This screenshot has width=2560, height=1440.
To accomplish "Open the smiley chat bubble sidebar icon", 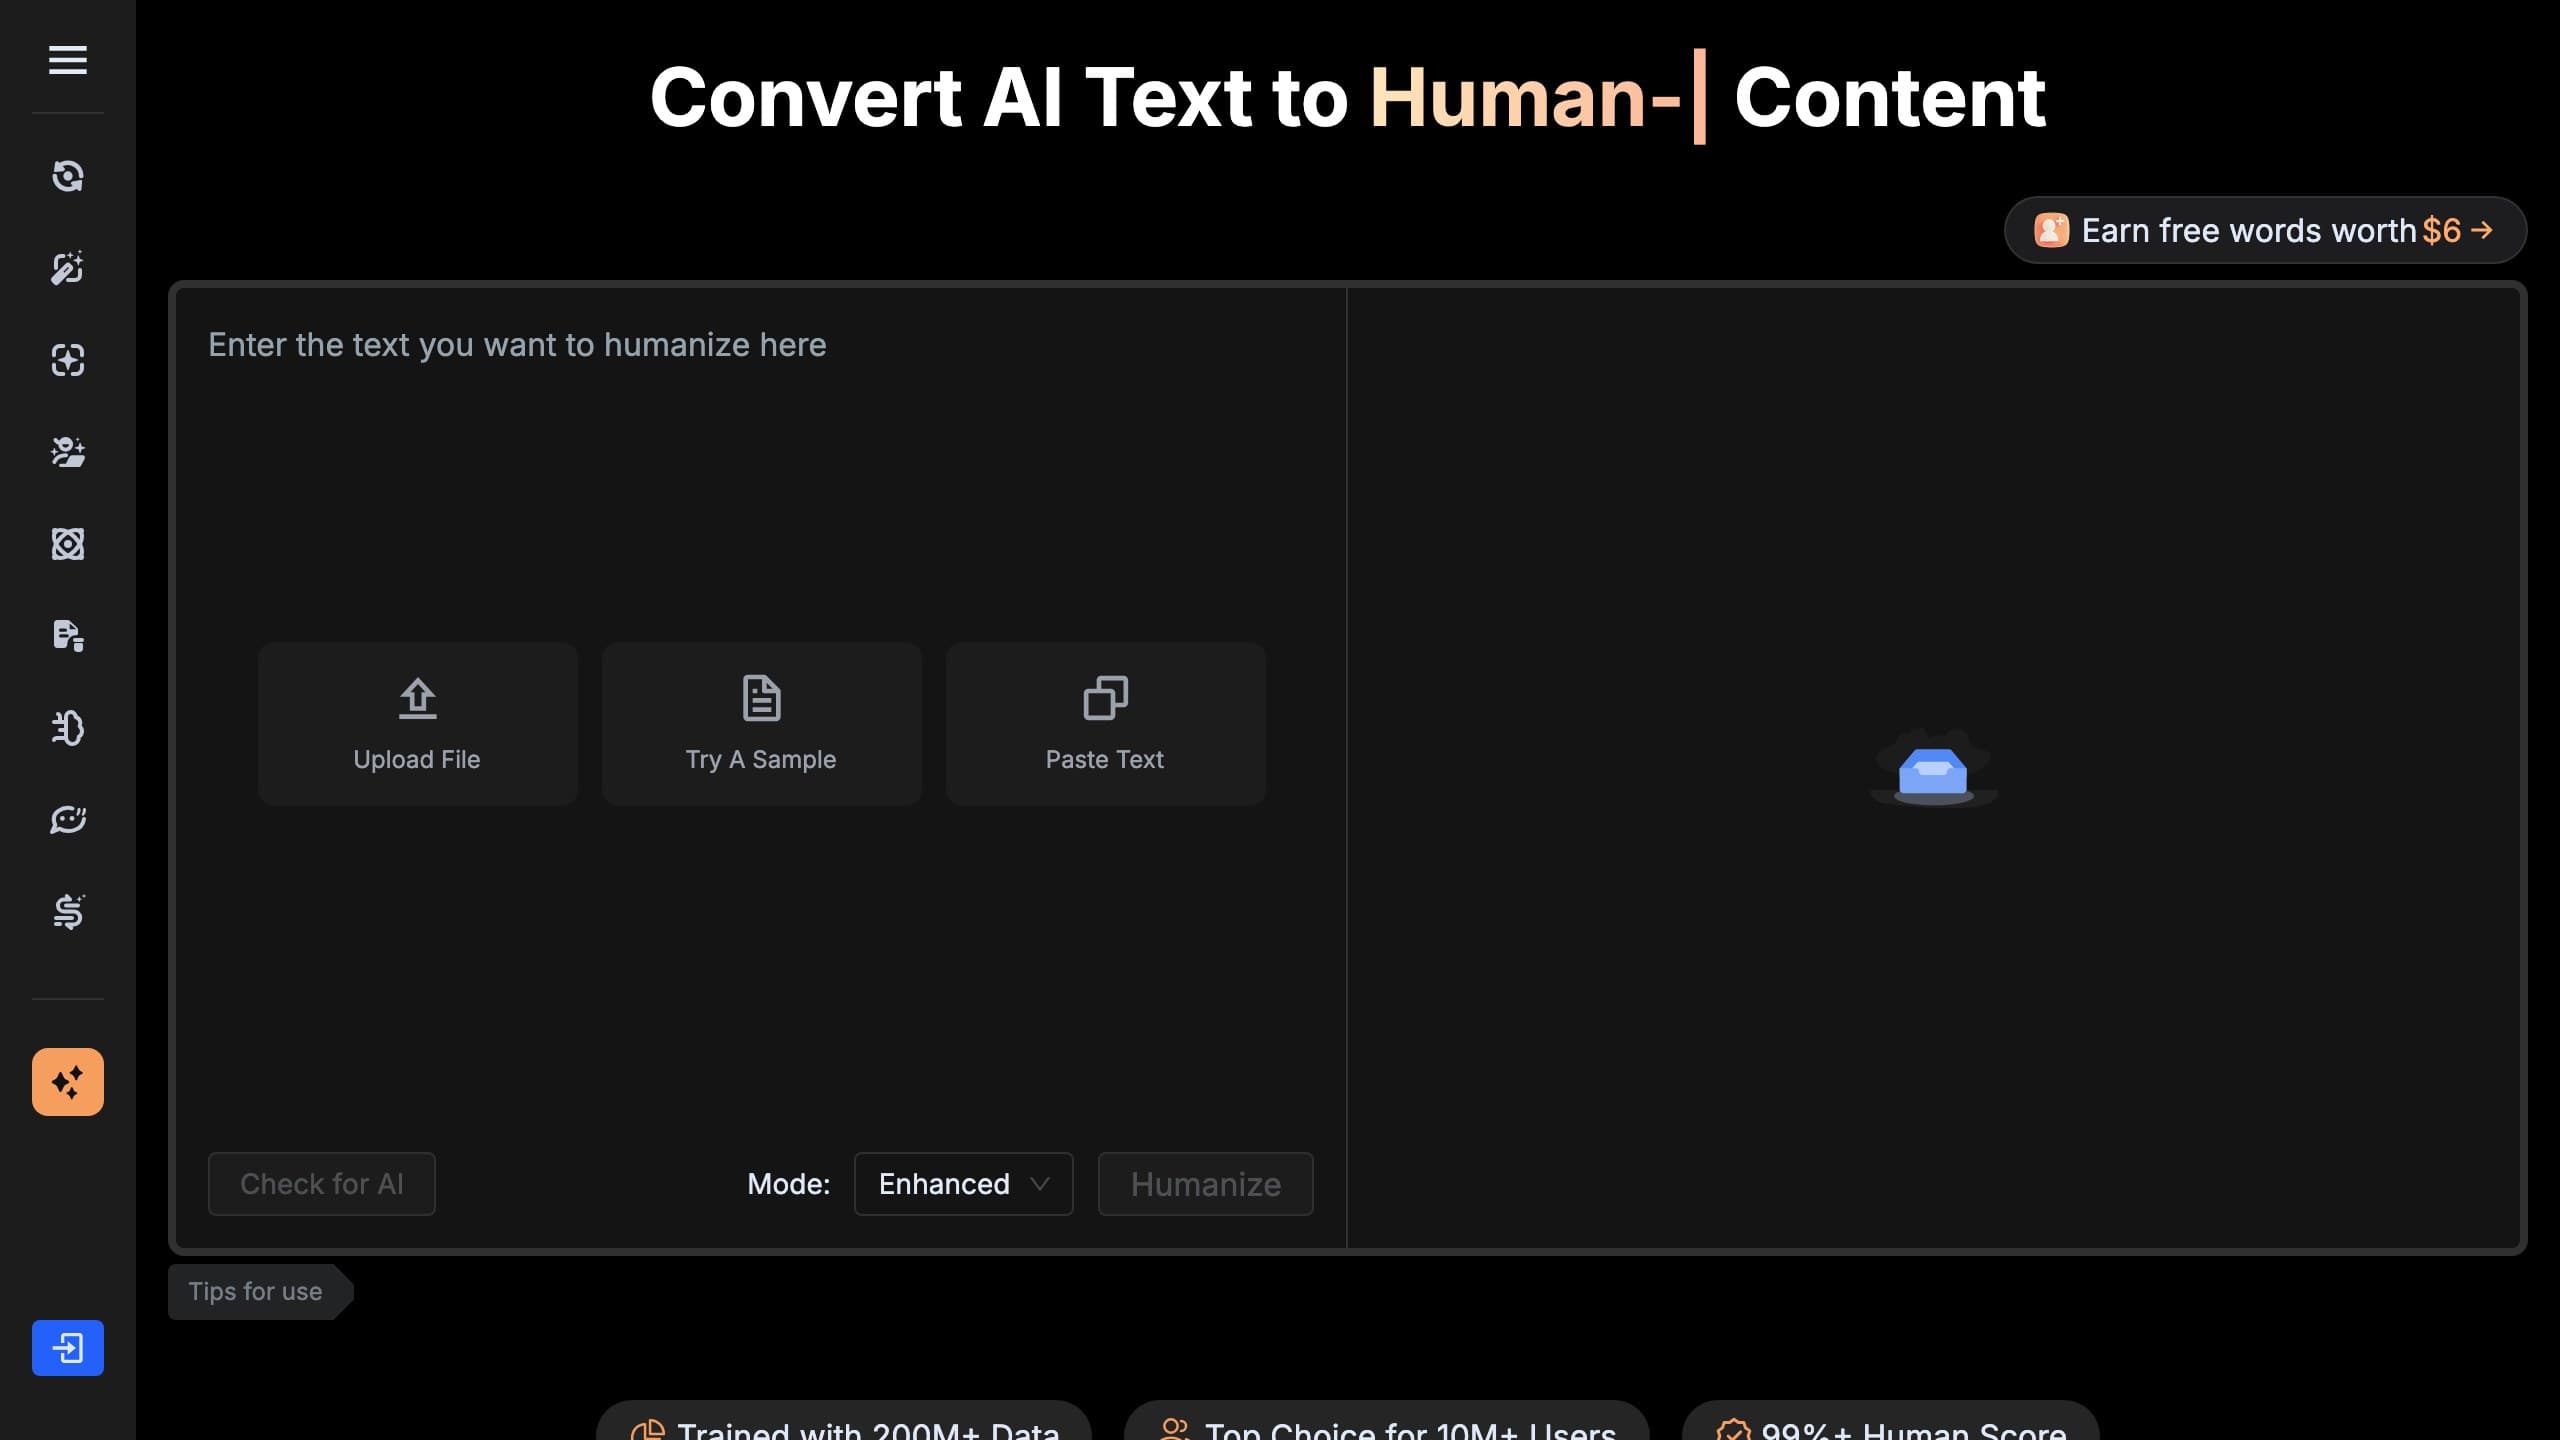I will 68,820.
